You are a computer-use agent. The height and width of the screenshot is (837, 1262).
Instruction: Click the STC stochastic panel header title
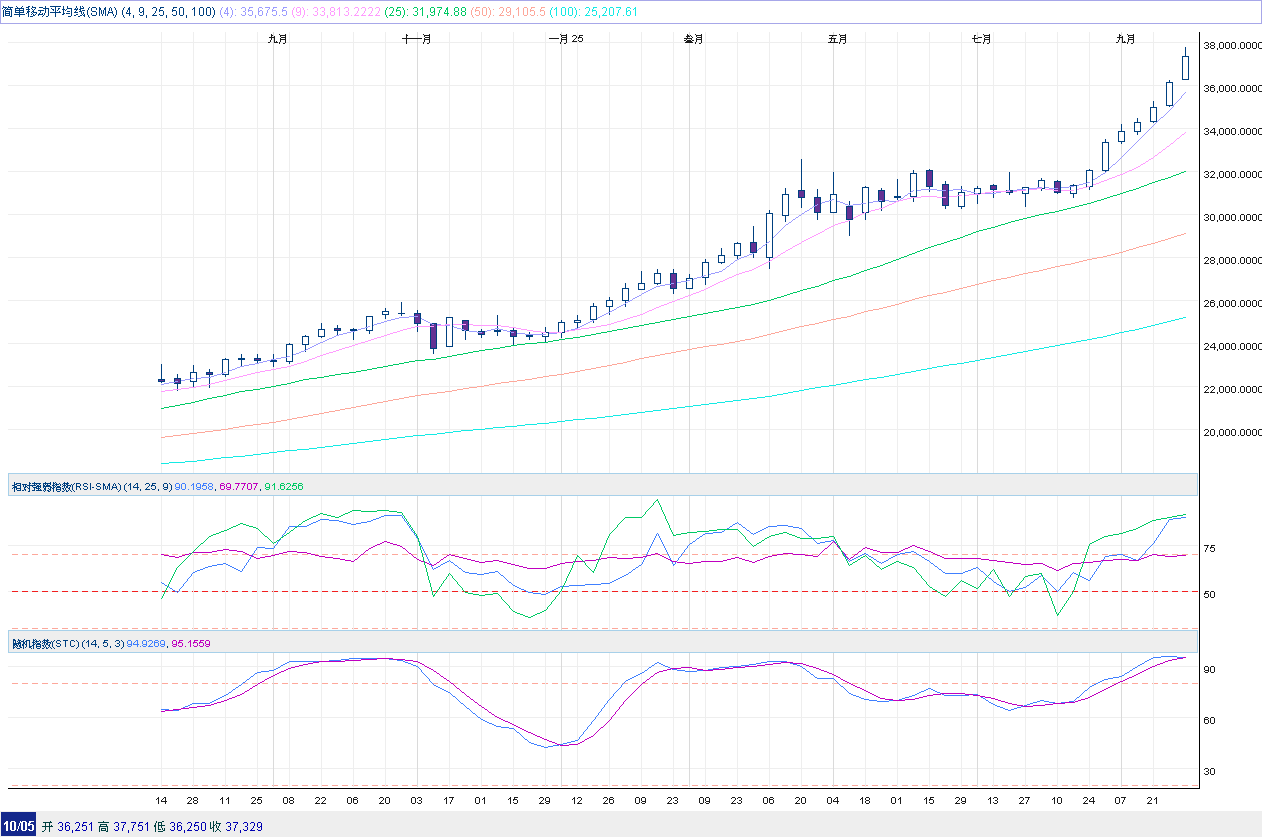pyautogui.click(x=45, y=643)
